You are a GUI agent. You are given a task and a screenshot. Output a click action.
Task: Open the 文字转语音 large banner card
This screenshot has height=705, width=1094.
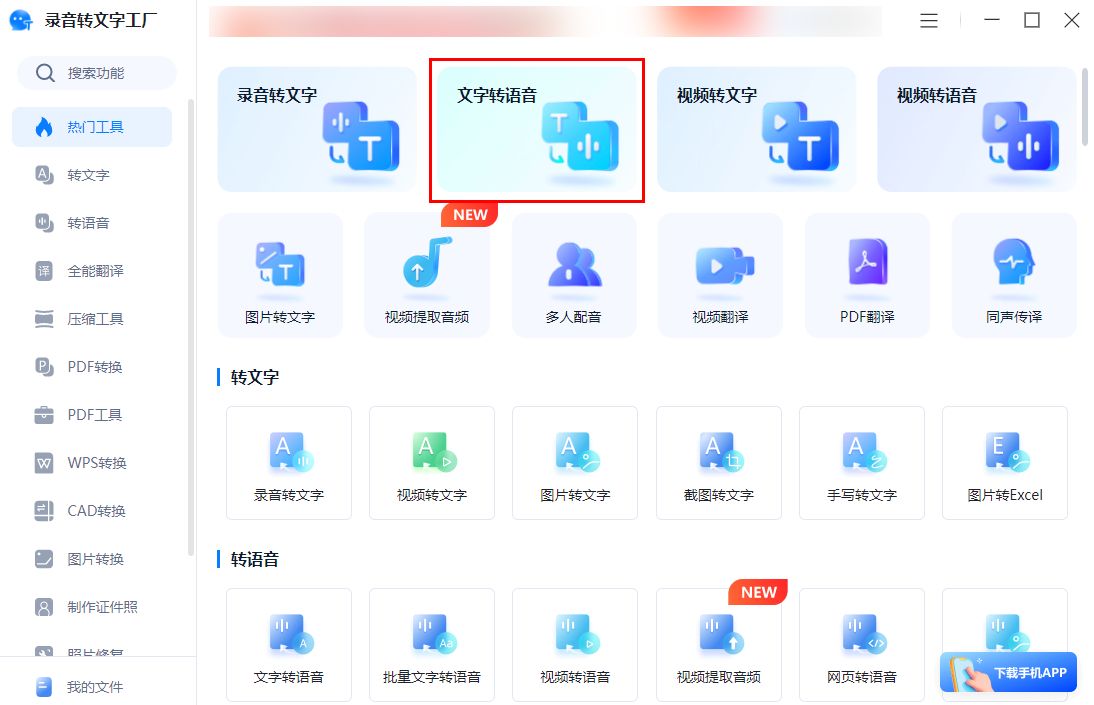pyautogui.click(x=537, y=130)
